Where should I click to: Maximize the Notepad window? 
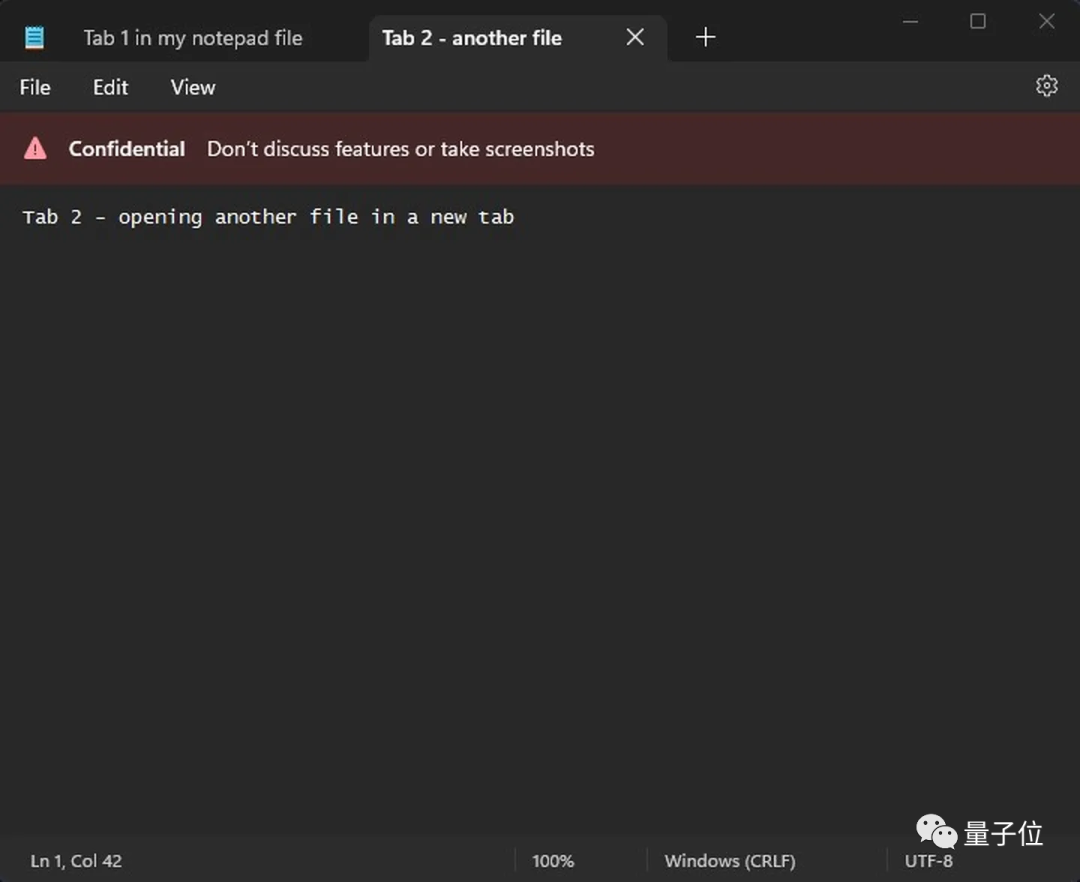click(977, 21)
